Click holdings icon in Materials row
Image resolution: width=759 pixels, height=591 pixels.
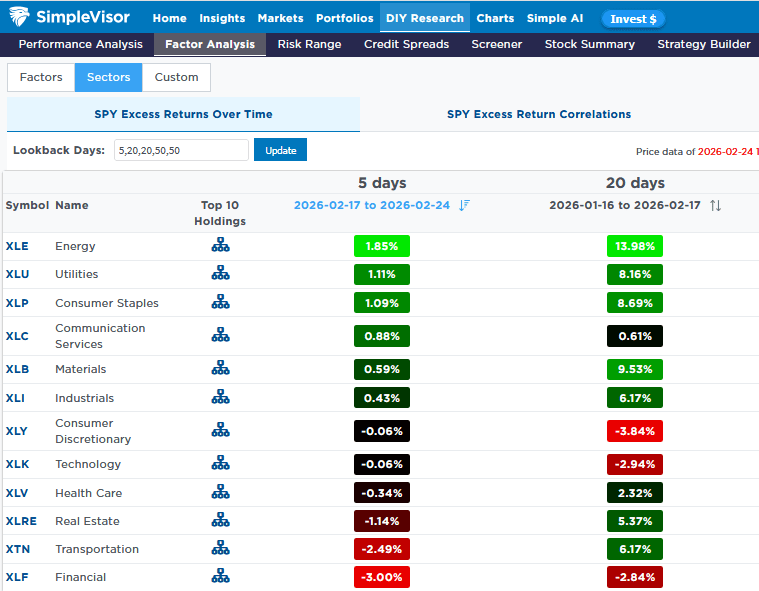(x=220, y=369)
